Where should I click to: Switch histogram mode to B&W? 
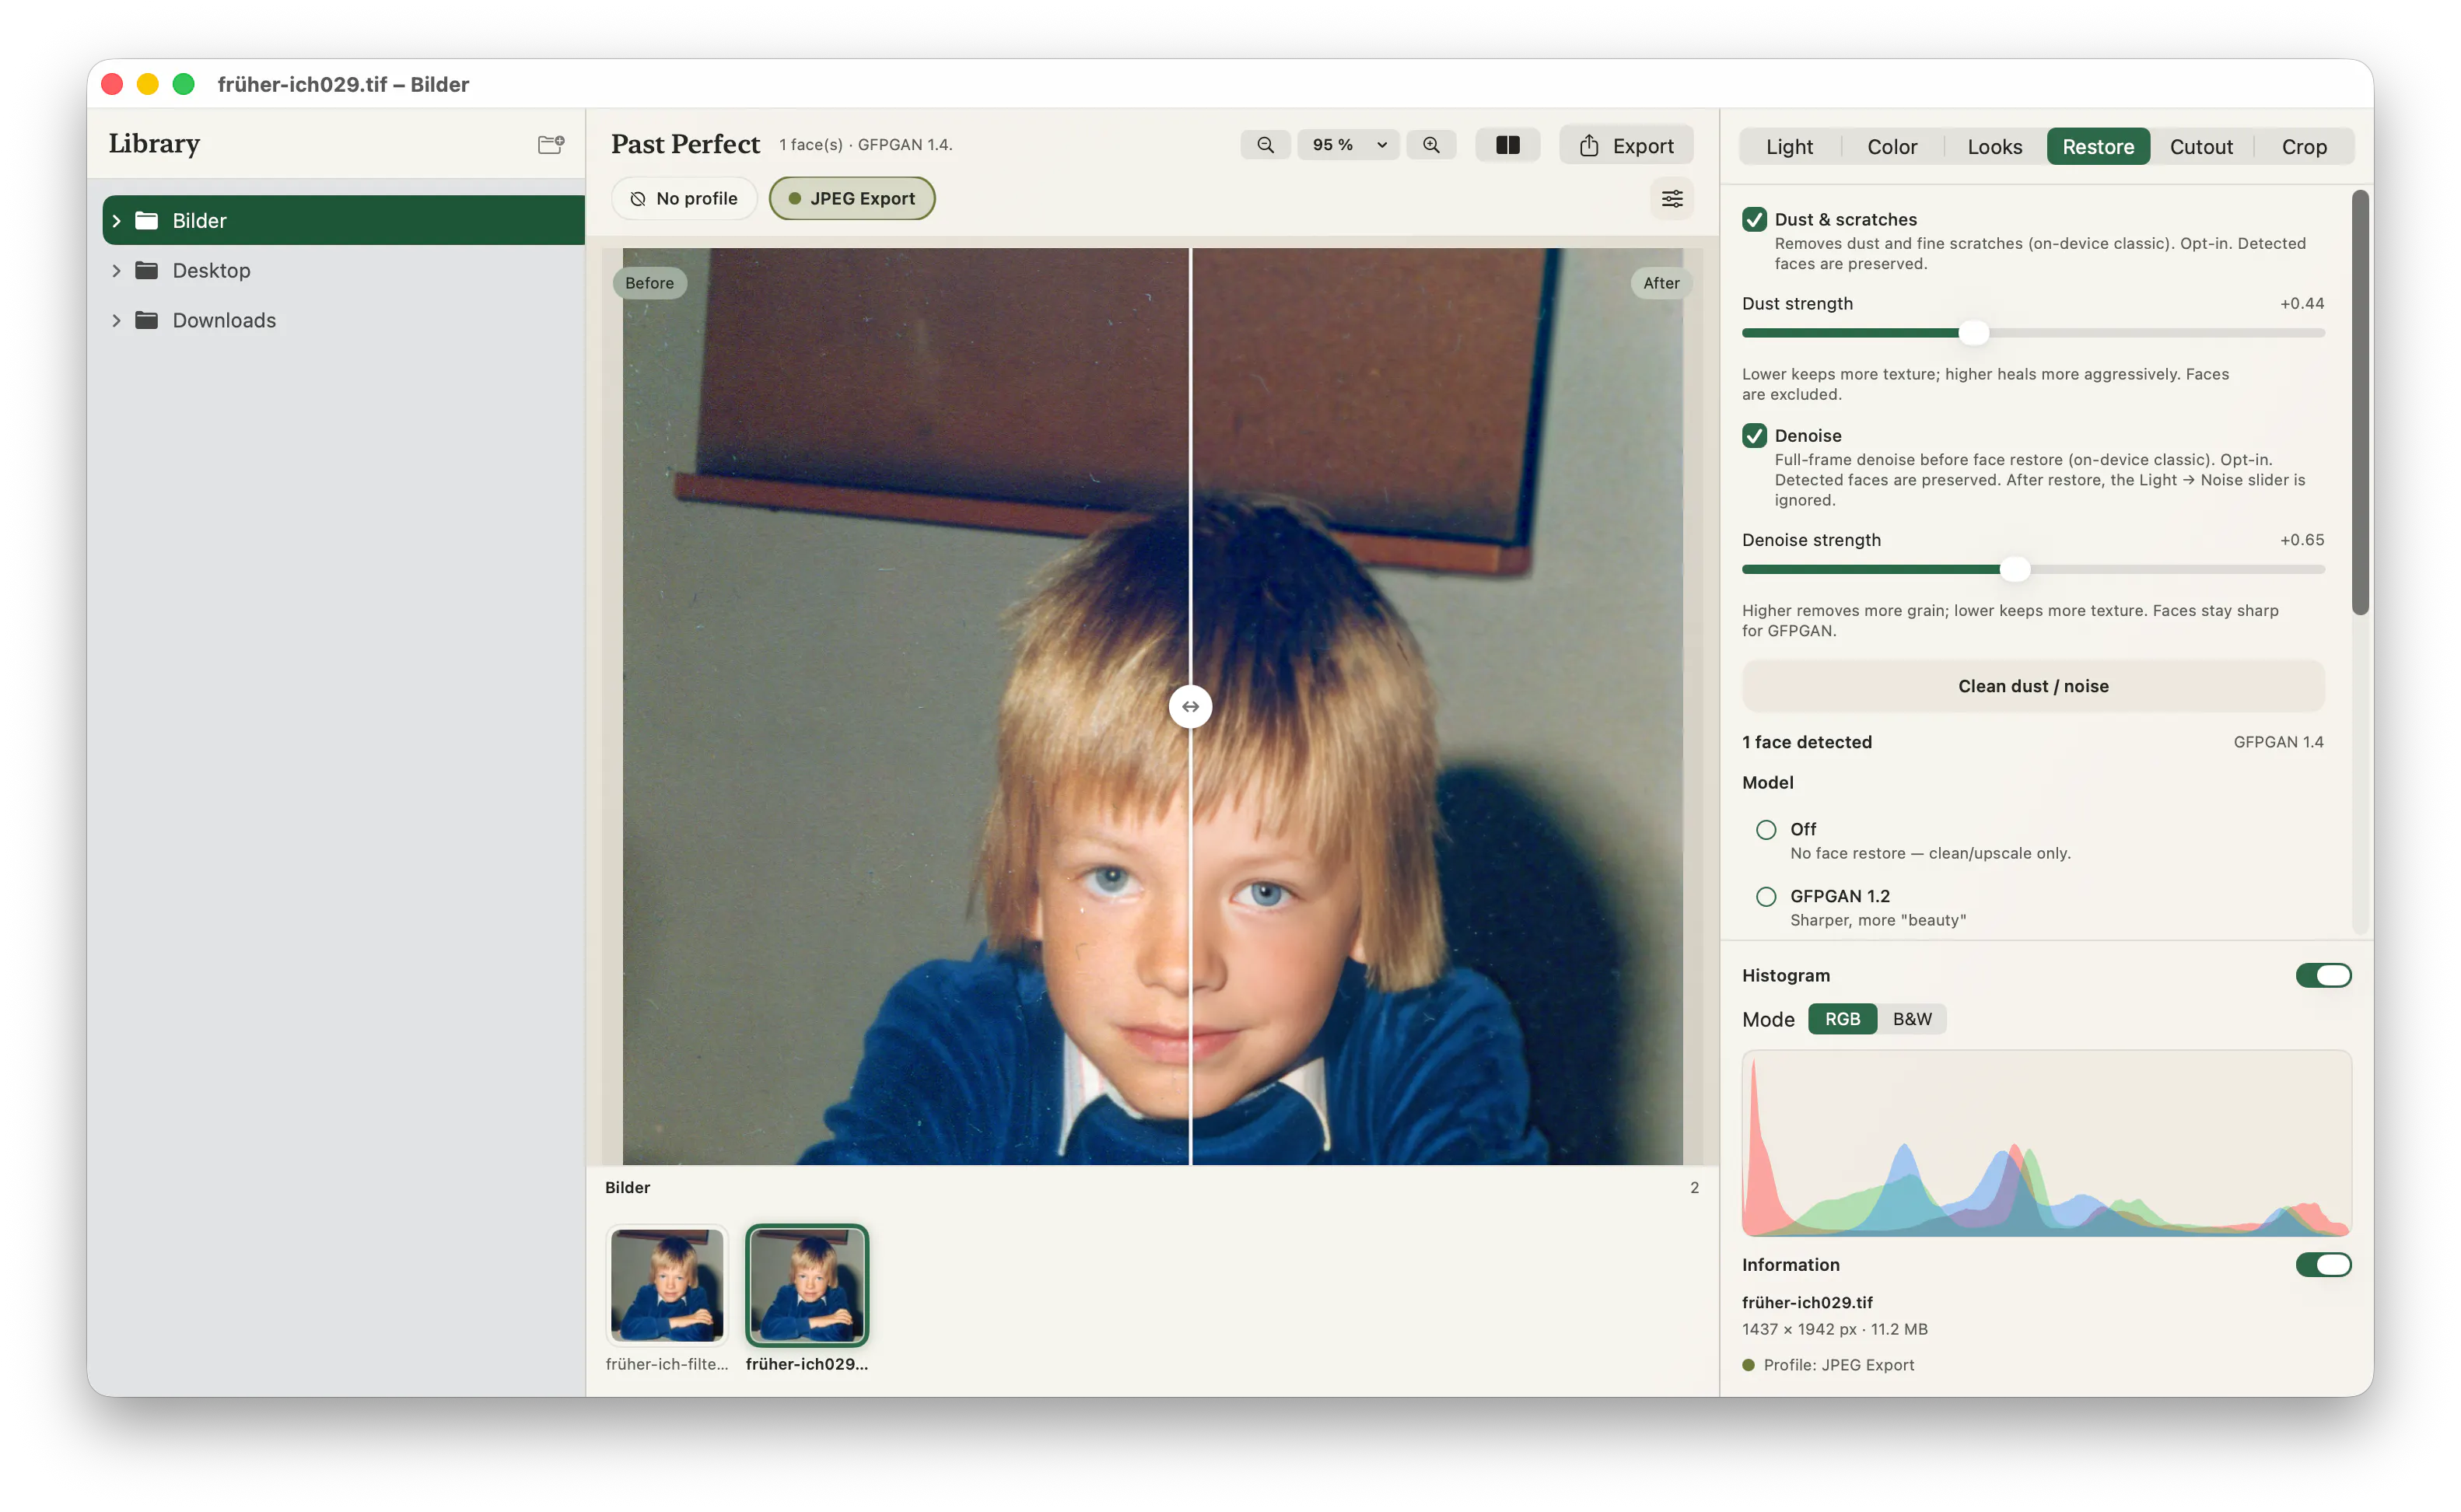(x=1912, y=1019)
